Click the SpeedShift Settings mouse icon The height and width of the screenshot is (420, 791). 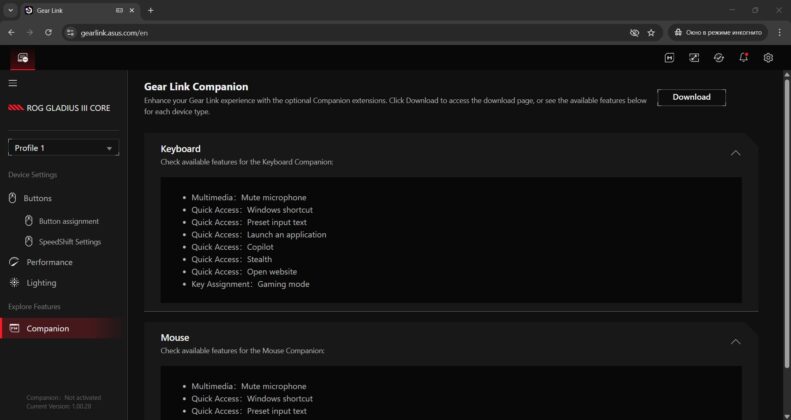(29, 242)
